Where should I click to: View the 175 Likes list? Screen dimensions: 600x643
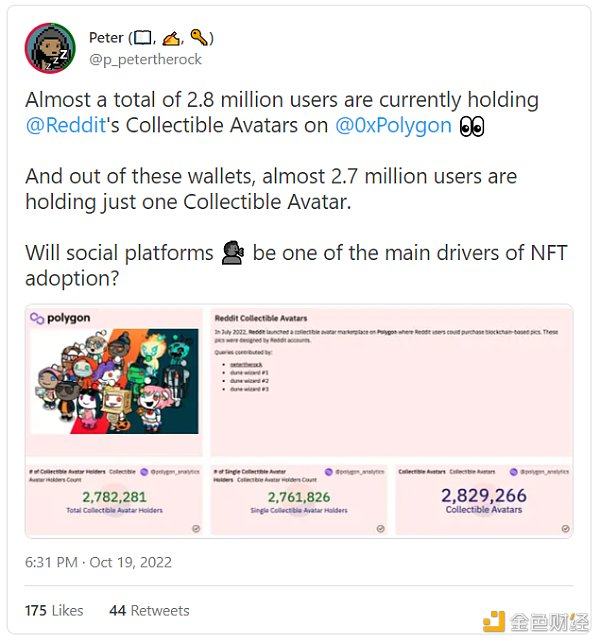(x=54, y=609)
